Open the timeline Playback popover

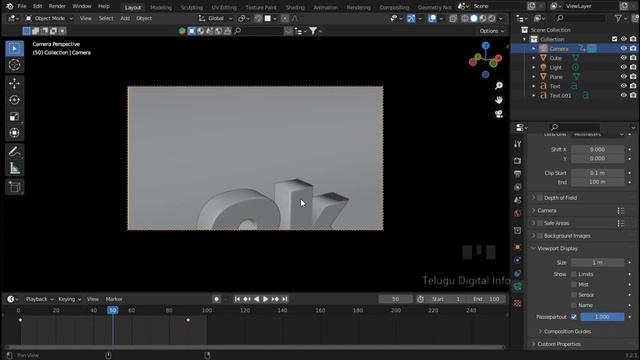[x=40, y=299]
